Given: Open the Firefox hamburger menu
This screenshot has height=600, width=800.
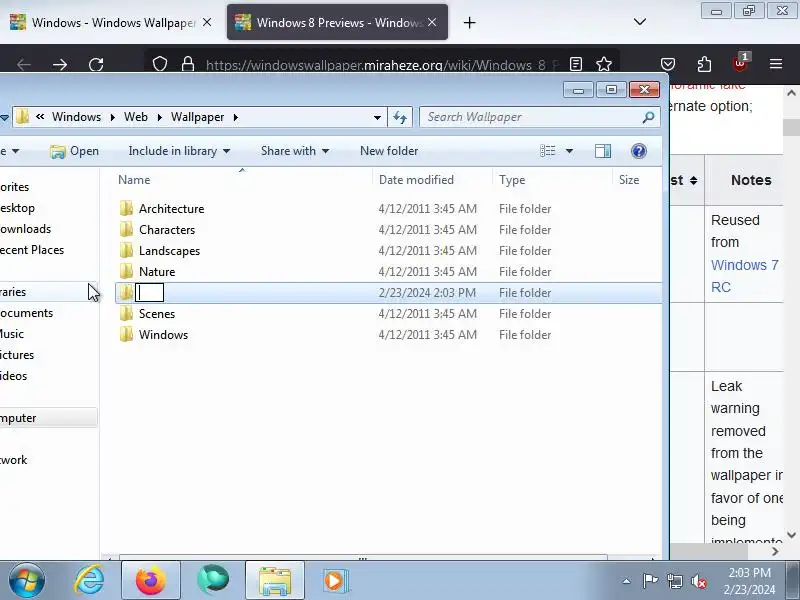Looking at the screenshot, I should click(776, 64).
